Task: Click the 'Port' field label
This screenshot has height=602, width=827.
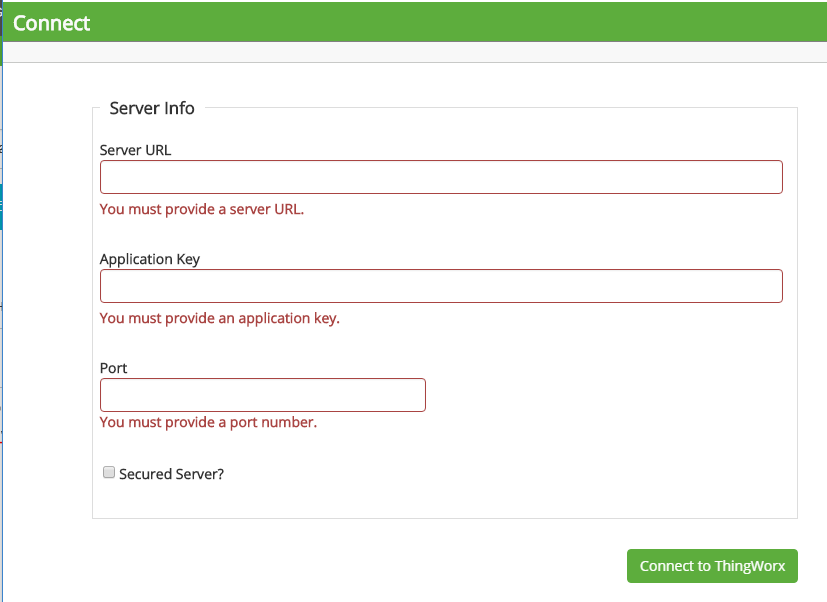Action: point(113,368)
